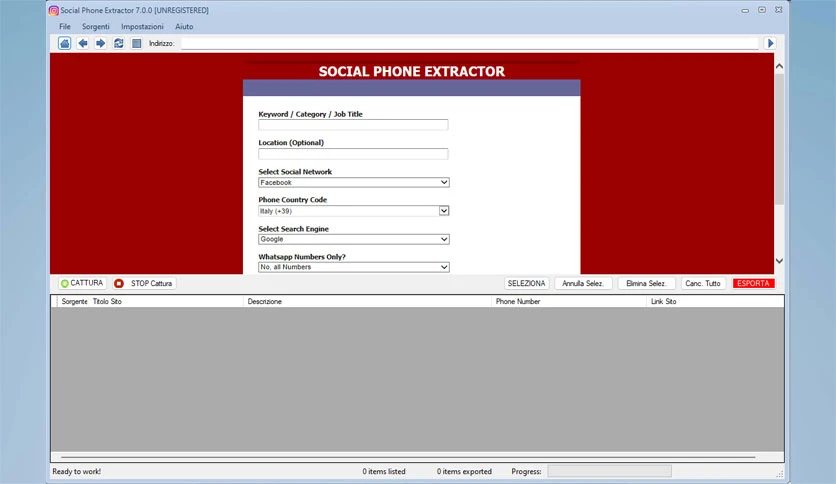Open the Aiuto menu
Image resolution: width=836 pixels, height=484 pixels.
184,26
